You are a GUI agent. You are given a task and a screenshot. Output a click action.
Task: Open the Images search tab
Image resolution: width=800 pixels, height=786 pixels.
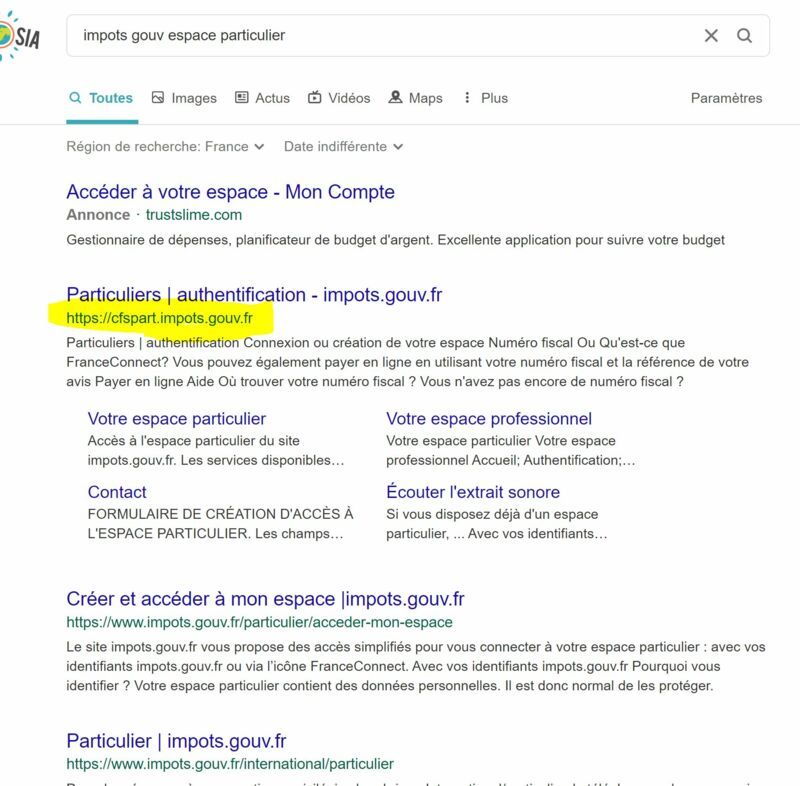[184, 98]
